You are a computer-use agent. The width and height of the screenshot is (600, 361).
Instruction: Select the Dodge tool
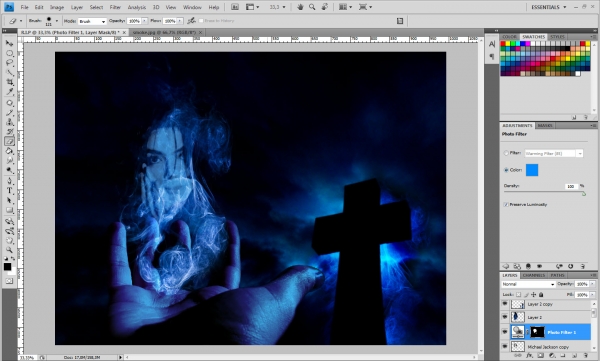(x=9, y=170)
